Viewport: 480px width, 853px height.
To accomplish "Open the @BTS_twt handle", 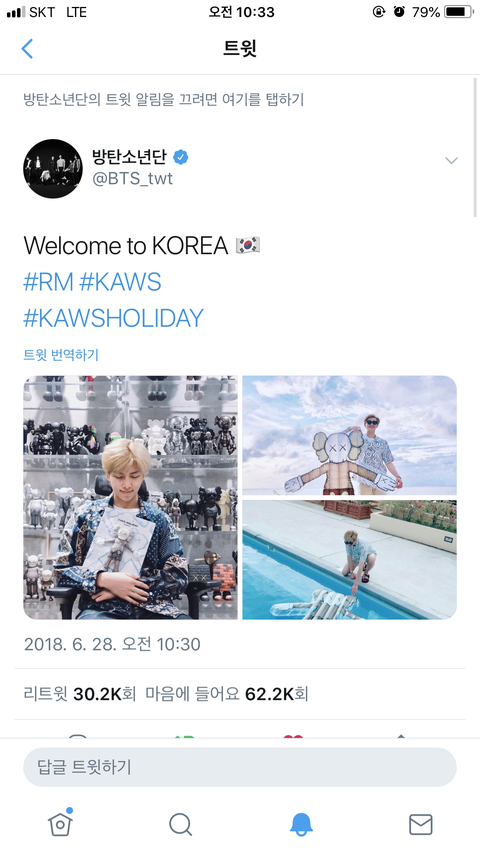I will pyautogui.click(x=132, y=178).
